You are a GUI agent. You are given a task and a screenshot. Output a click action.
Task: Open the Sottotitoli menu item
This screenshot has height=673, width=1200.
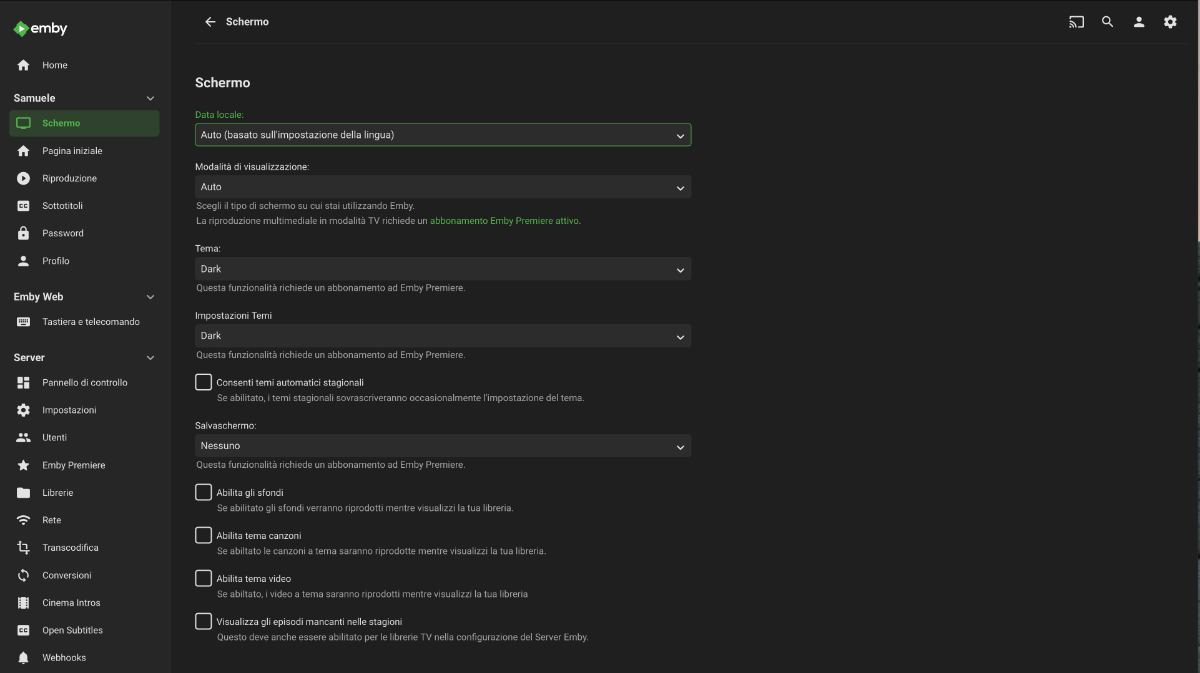(x=62, y=206)
